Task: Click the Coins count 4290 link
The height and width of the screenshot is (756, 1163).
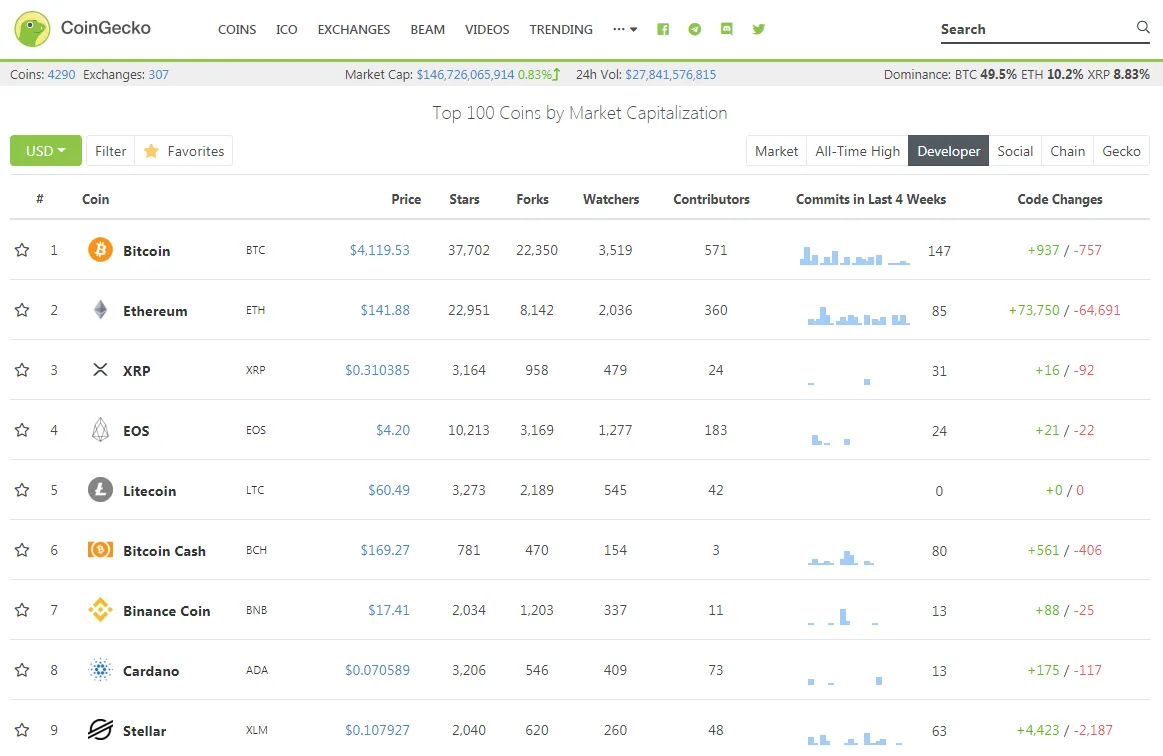Action: click(x=62, y=74)
